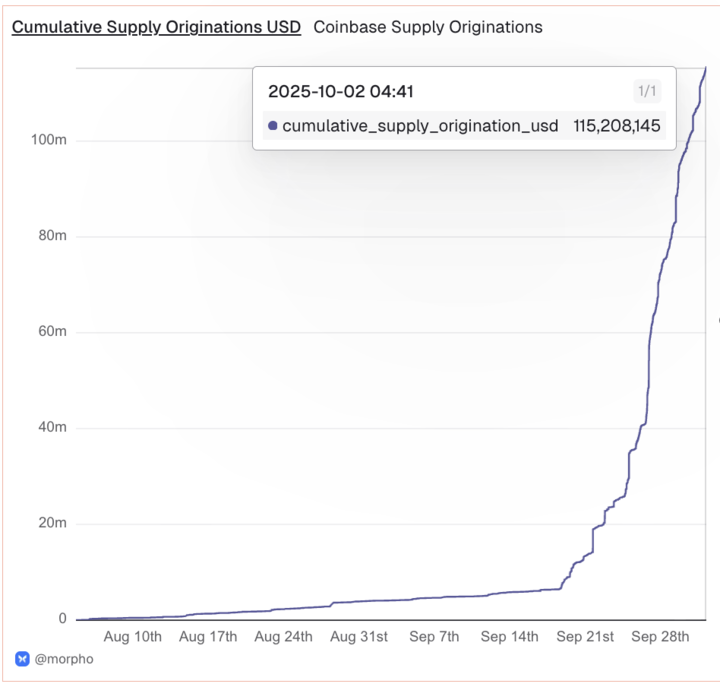Click the 20m y-axis label
The width and height of the screenshot is (720, 687).
tap(52, 523)
